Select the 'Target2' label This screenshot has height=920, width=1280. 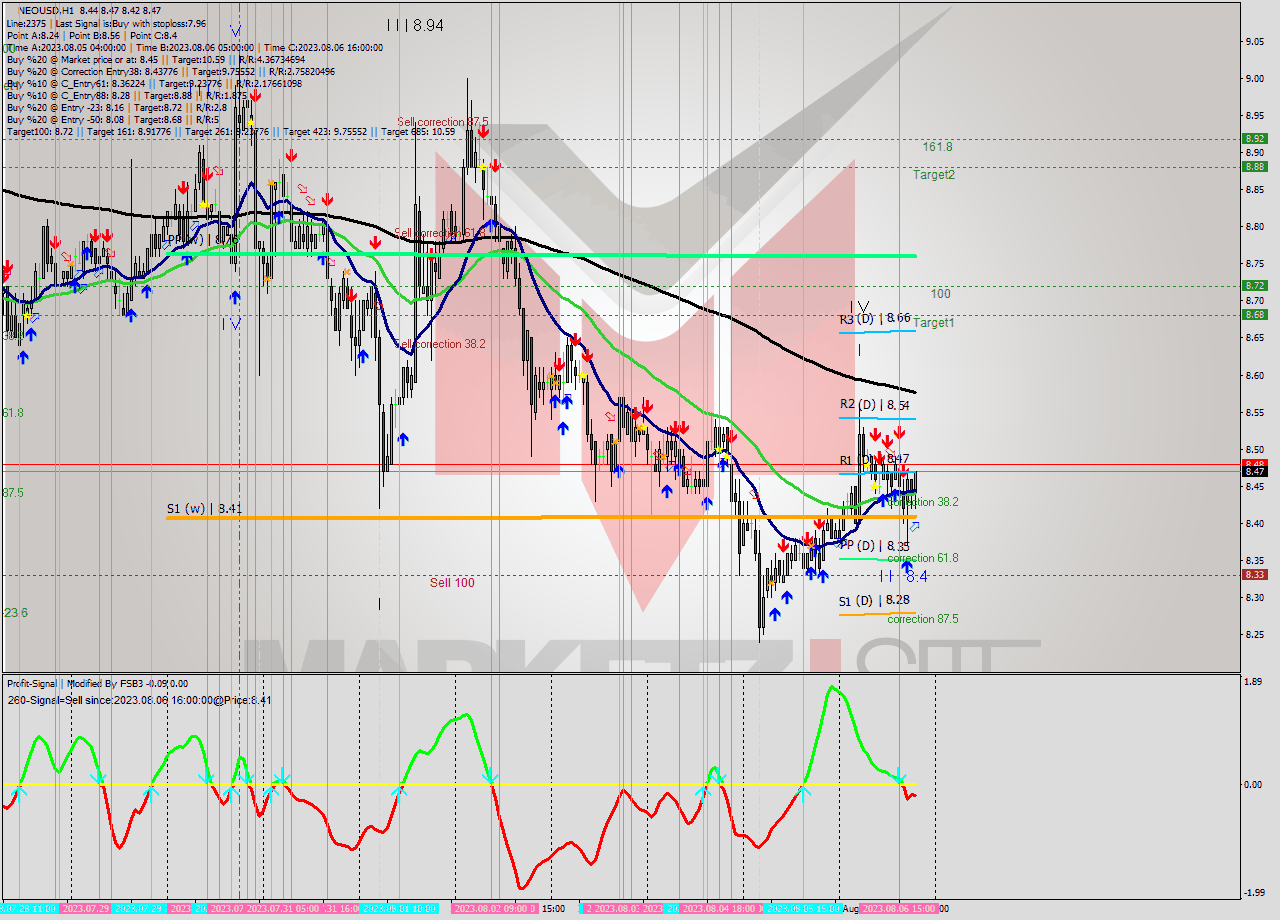[x=934, y=174]
